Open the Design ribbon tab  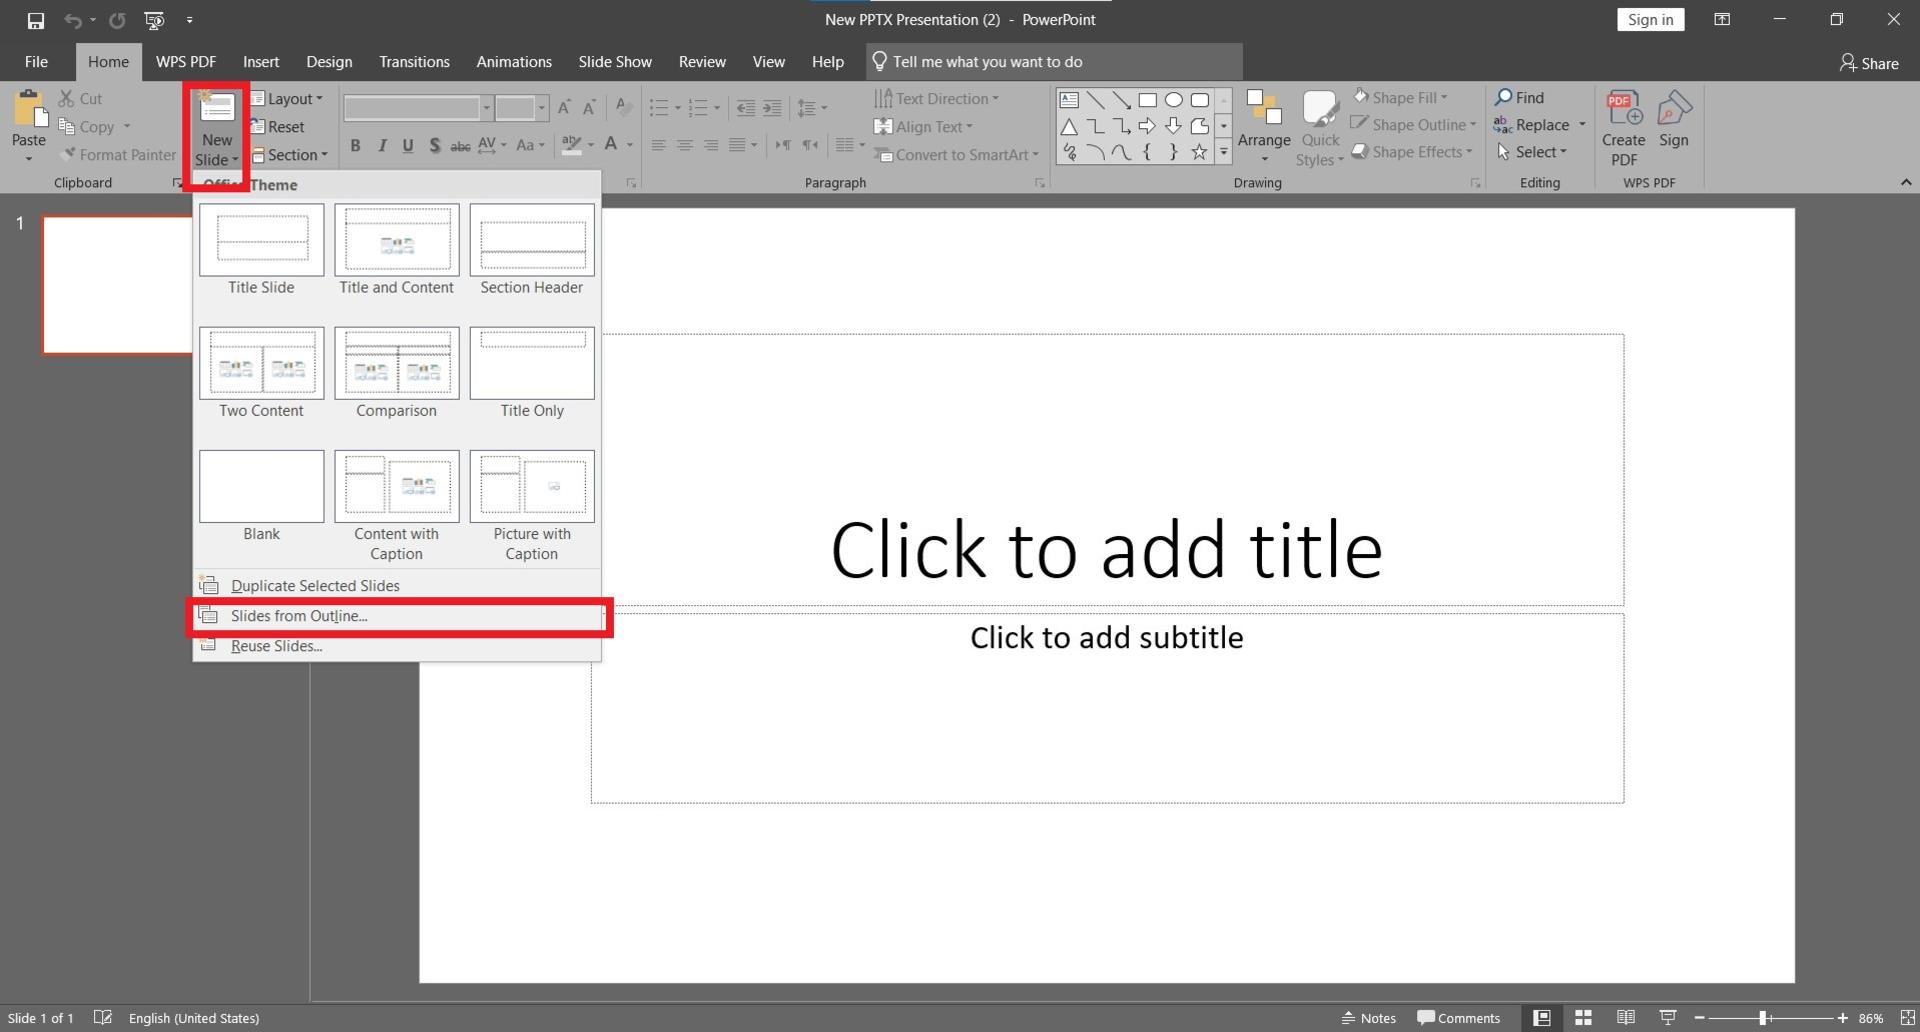pyautogui.click(x=329, y=62)
